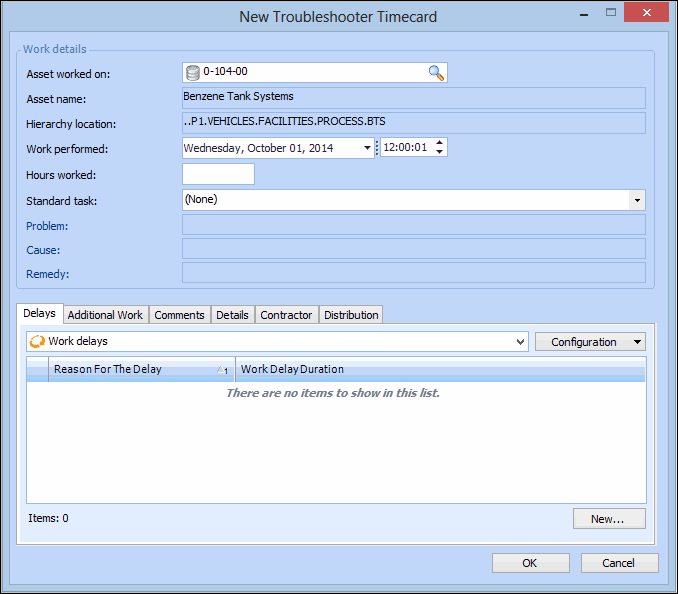
Task: Cancel the new timecard dialog
Action: pos(619,563)
